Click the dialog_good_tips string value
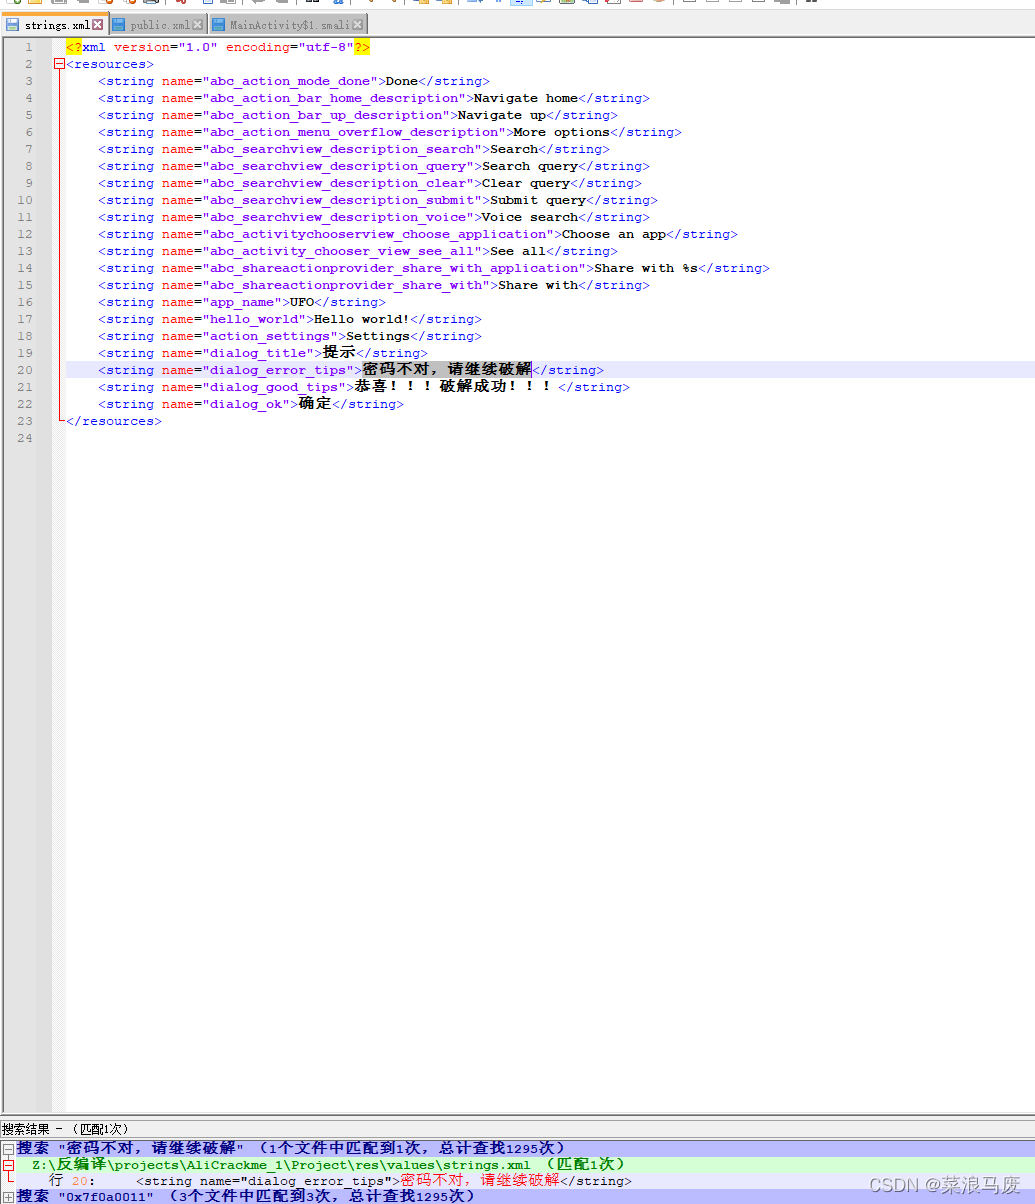 pos(455,387)
